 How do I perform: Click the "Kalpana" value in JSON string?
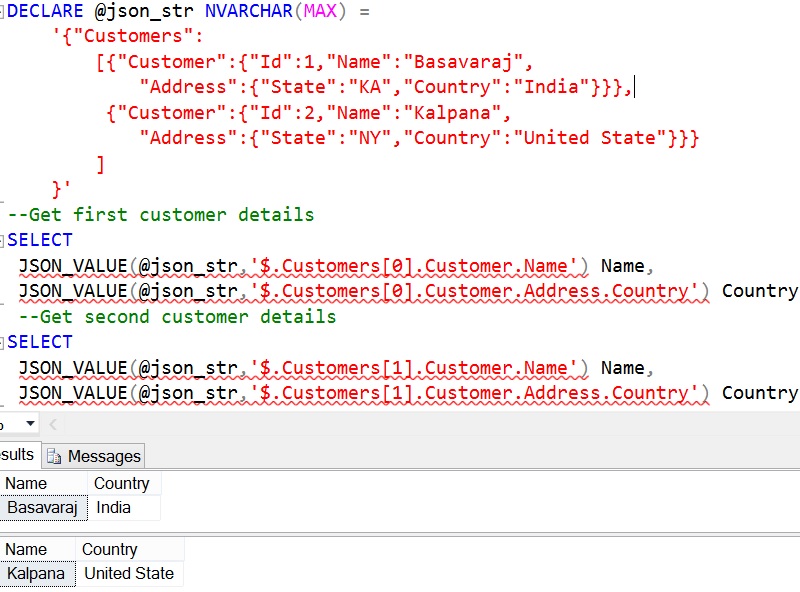click(x=452, y=113)
